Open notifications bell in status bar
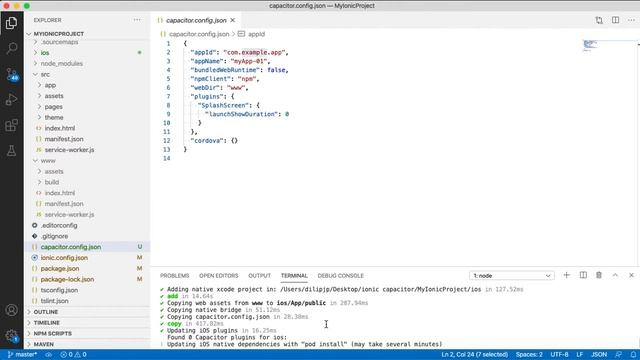Image resolution: width=640 pixels, height=360 pixels. (633, 355)
